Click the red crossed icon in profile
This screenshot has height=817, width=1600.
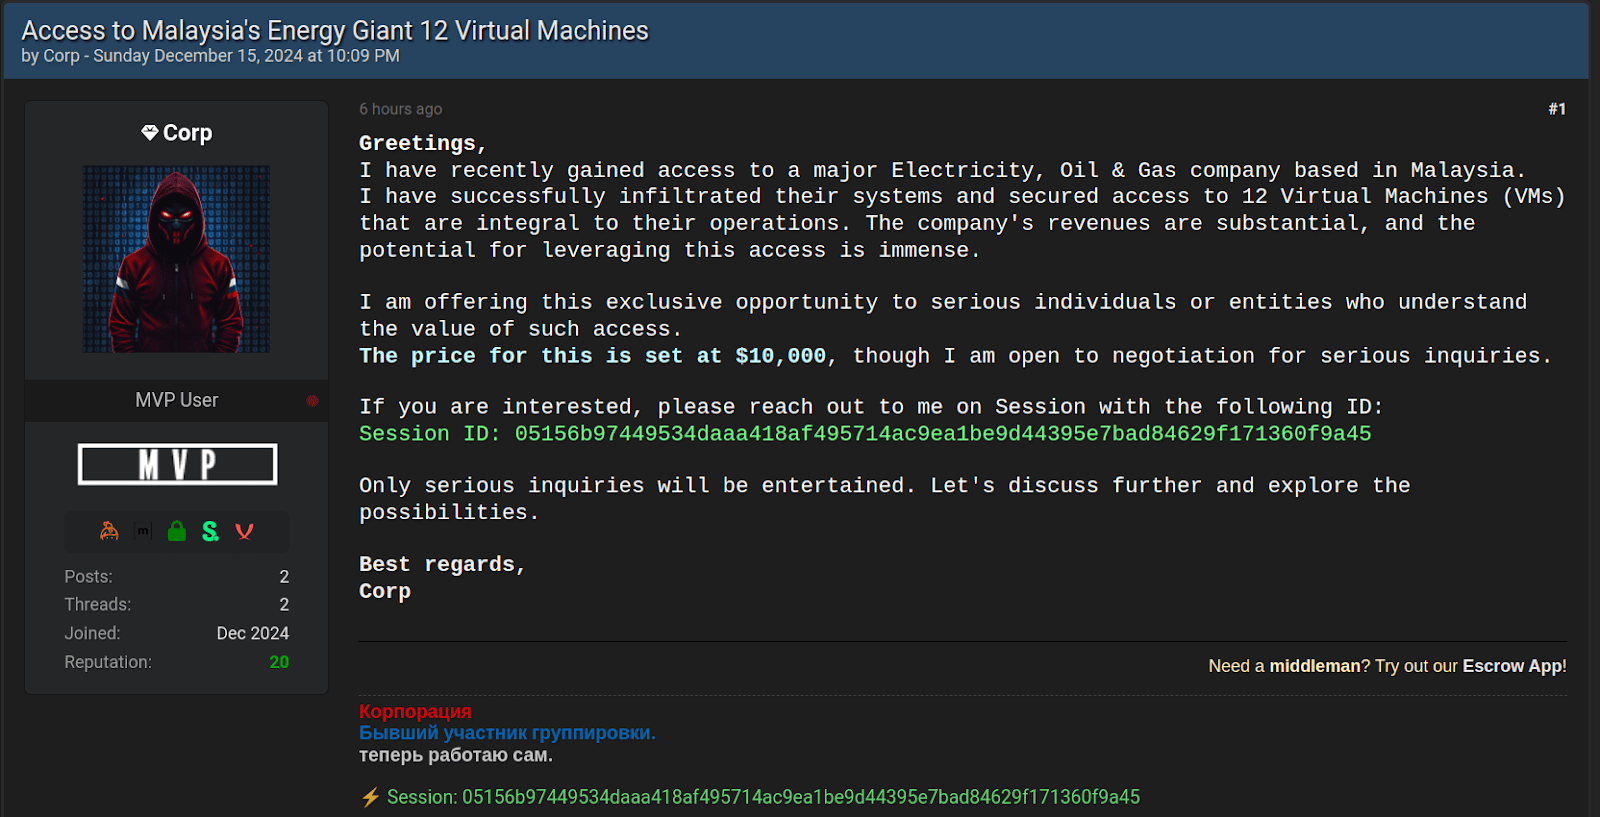244,531
